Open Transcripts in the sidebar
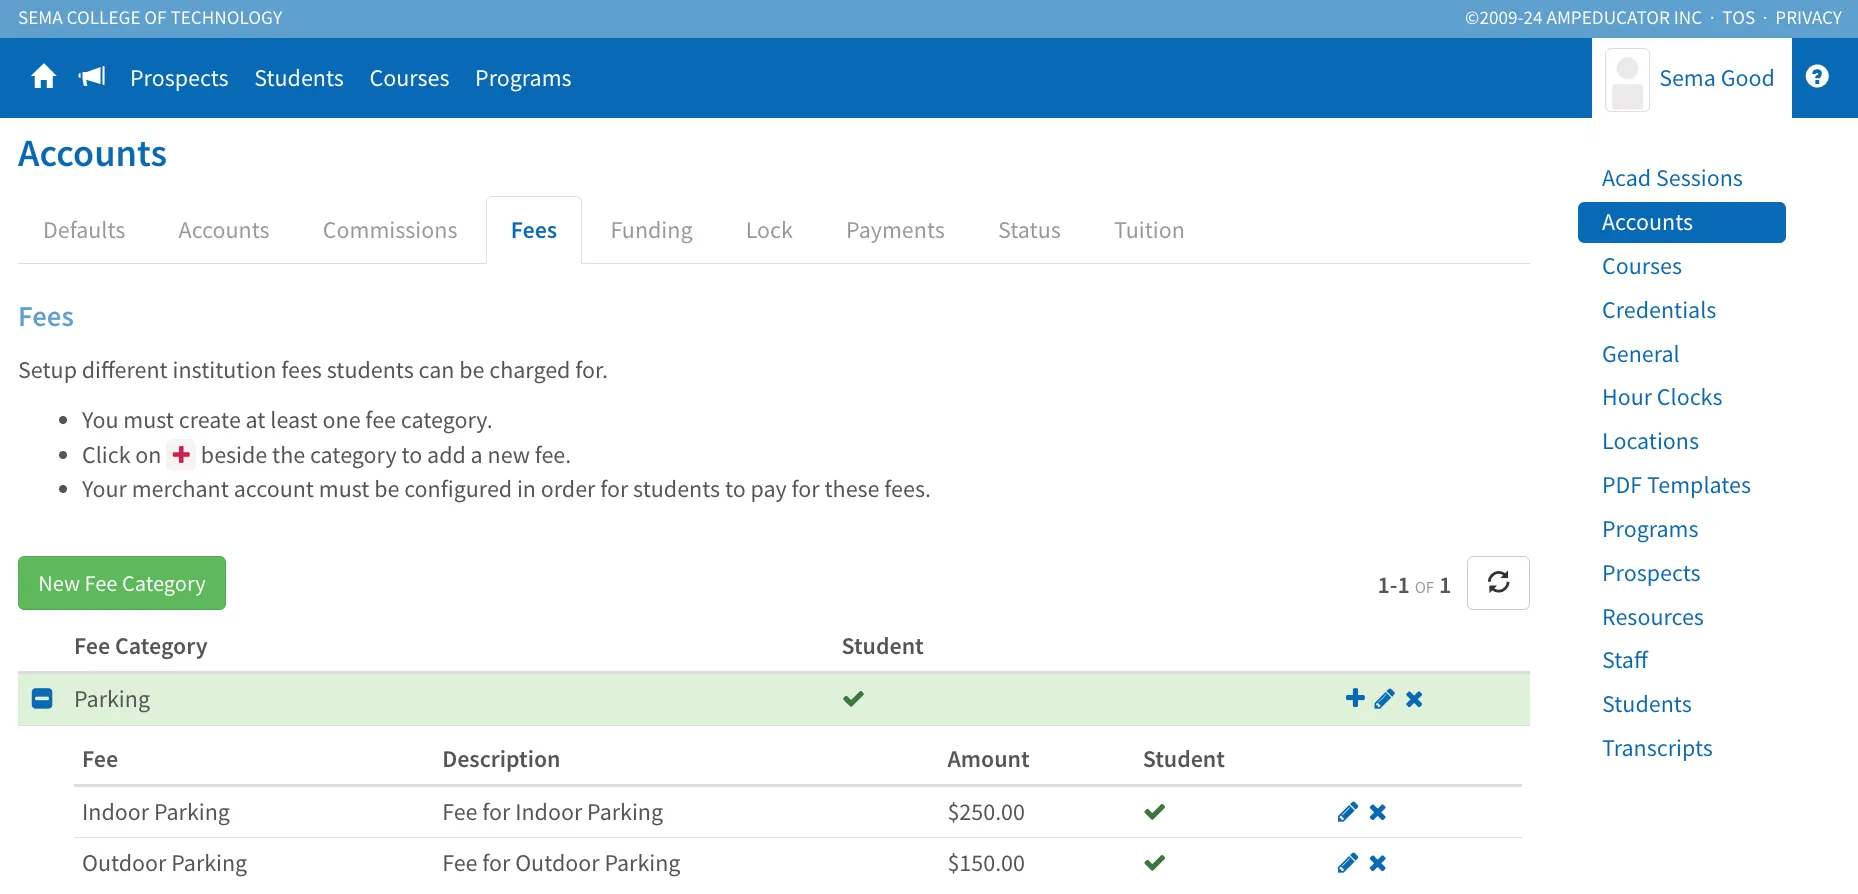 [1657, 748]
